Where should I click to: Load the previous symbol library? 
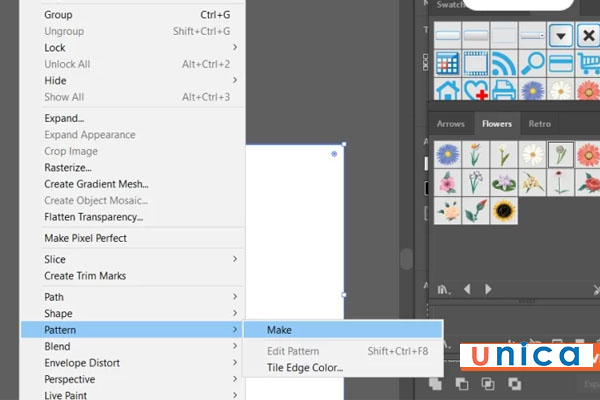tap(467, 289)
